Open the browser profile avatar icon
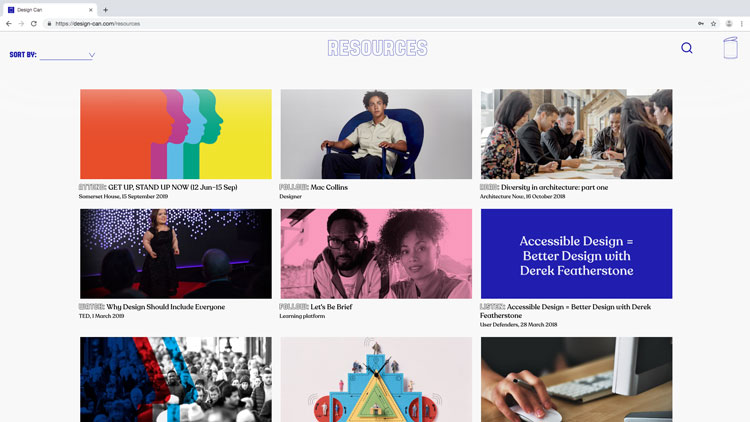This screenshot has height=422, width=750. (729, 23)
